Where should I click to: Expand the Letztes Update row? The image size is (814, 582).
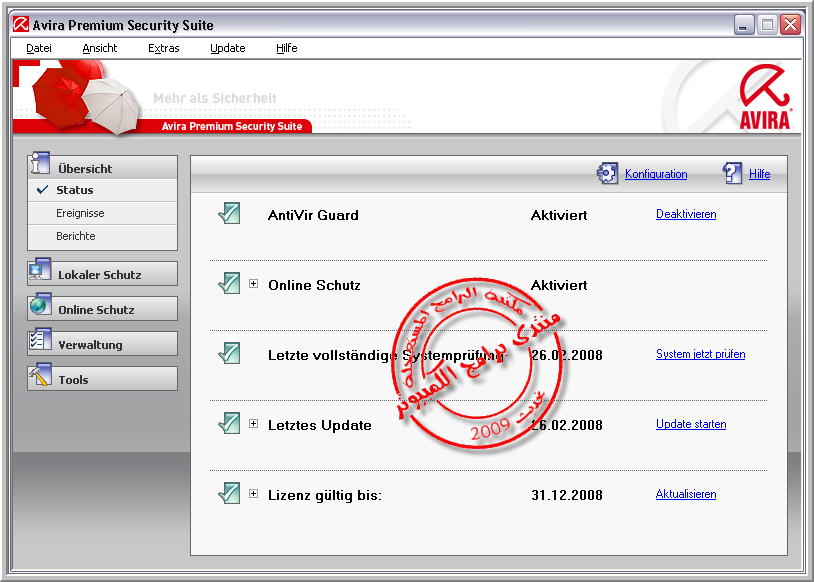coord(253,424)
